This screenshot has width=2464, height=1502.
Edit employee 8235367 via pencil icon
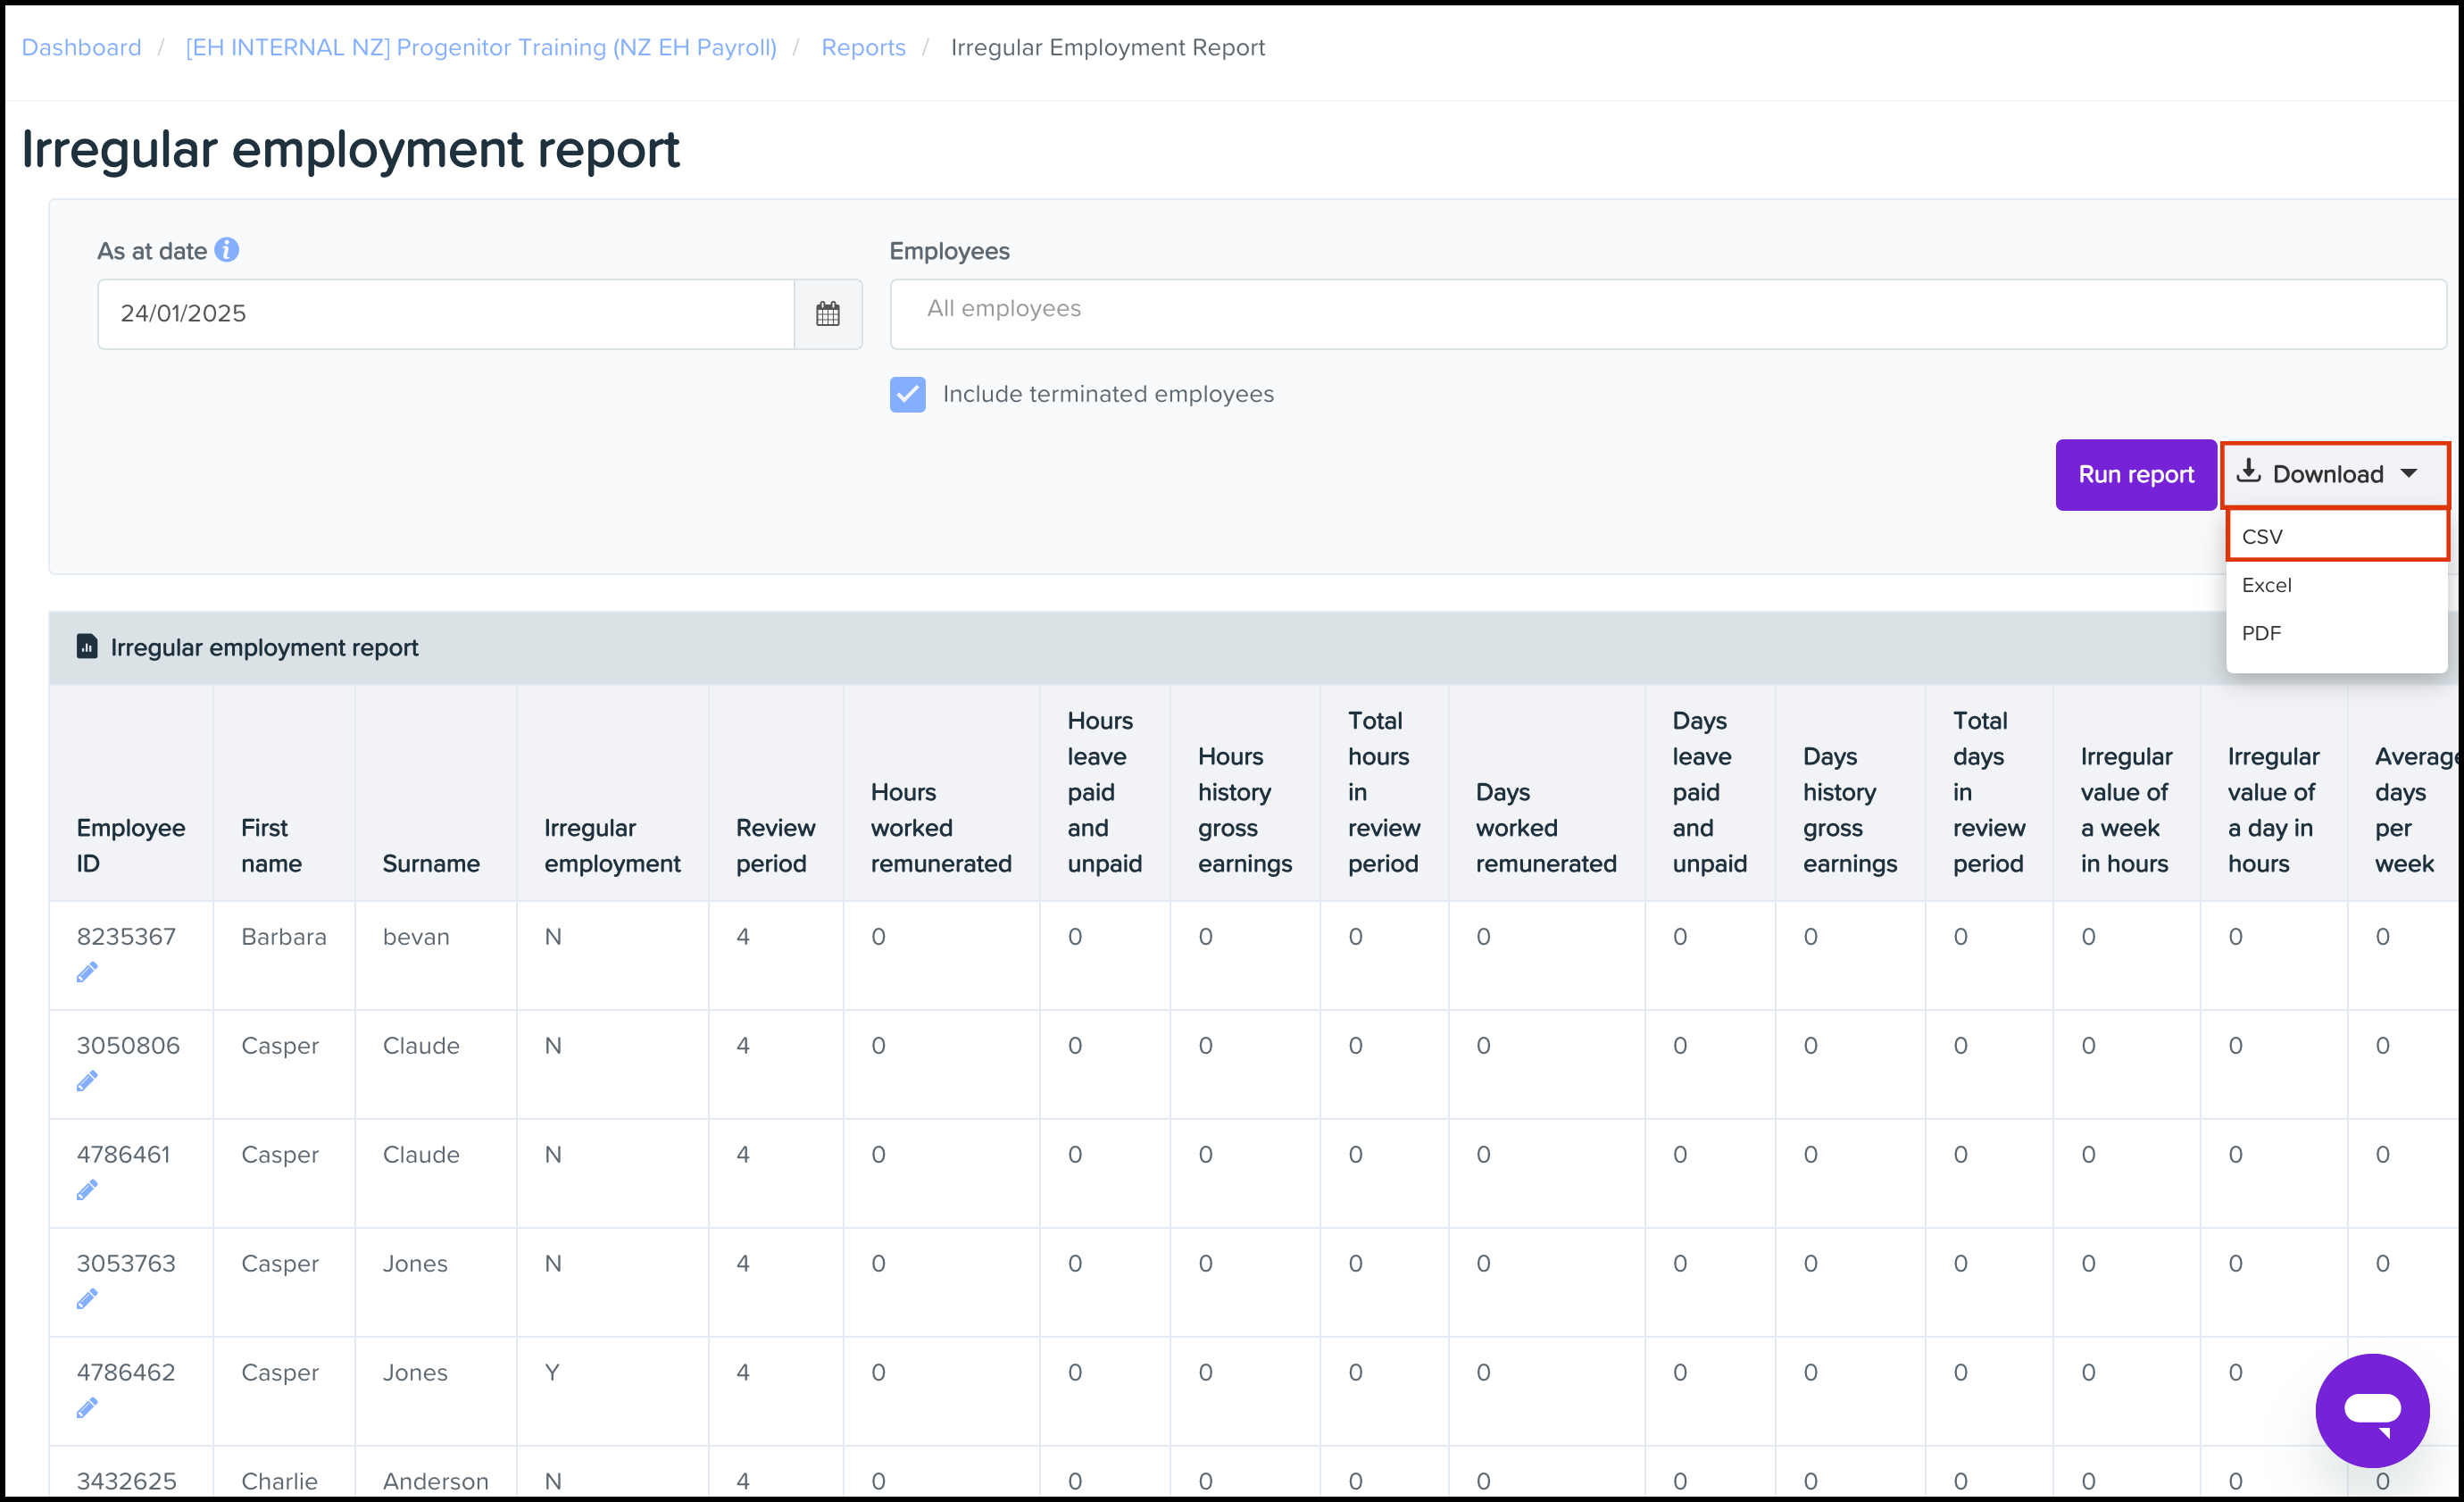[87, 972]
